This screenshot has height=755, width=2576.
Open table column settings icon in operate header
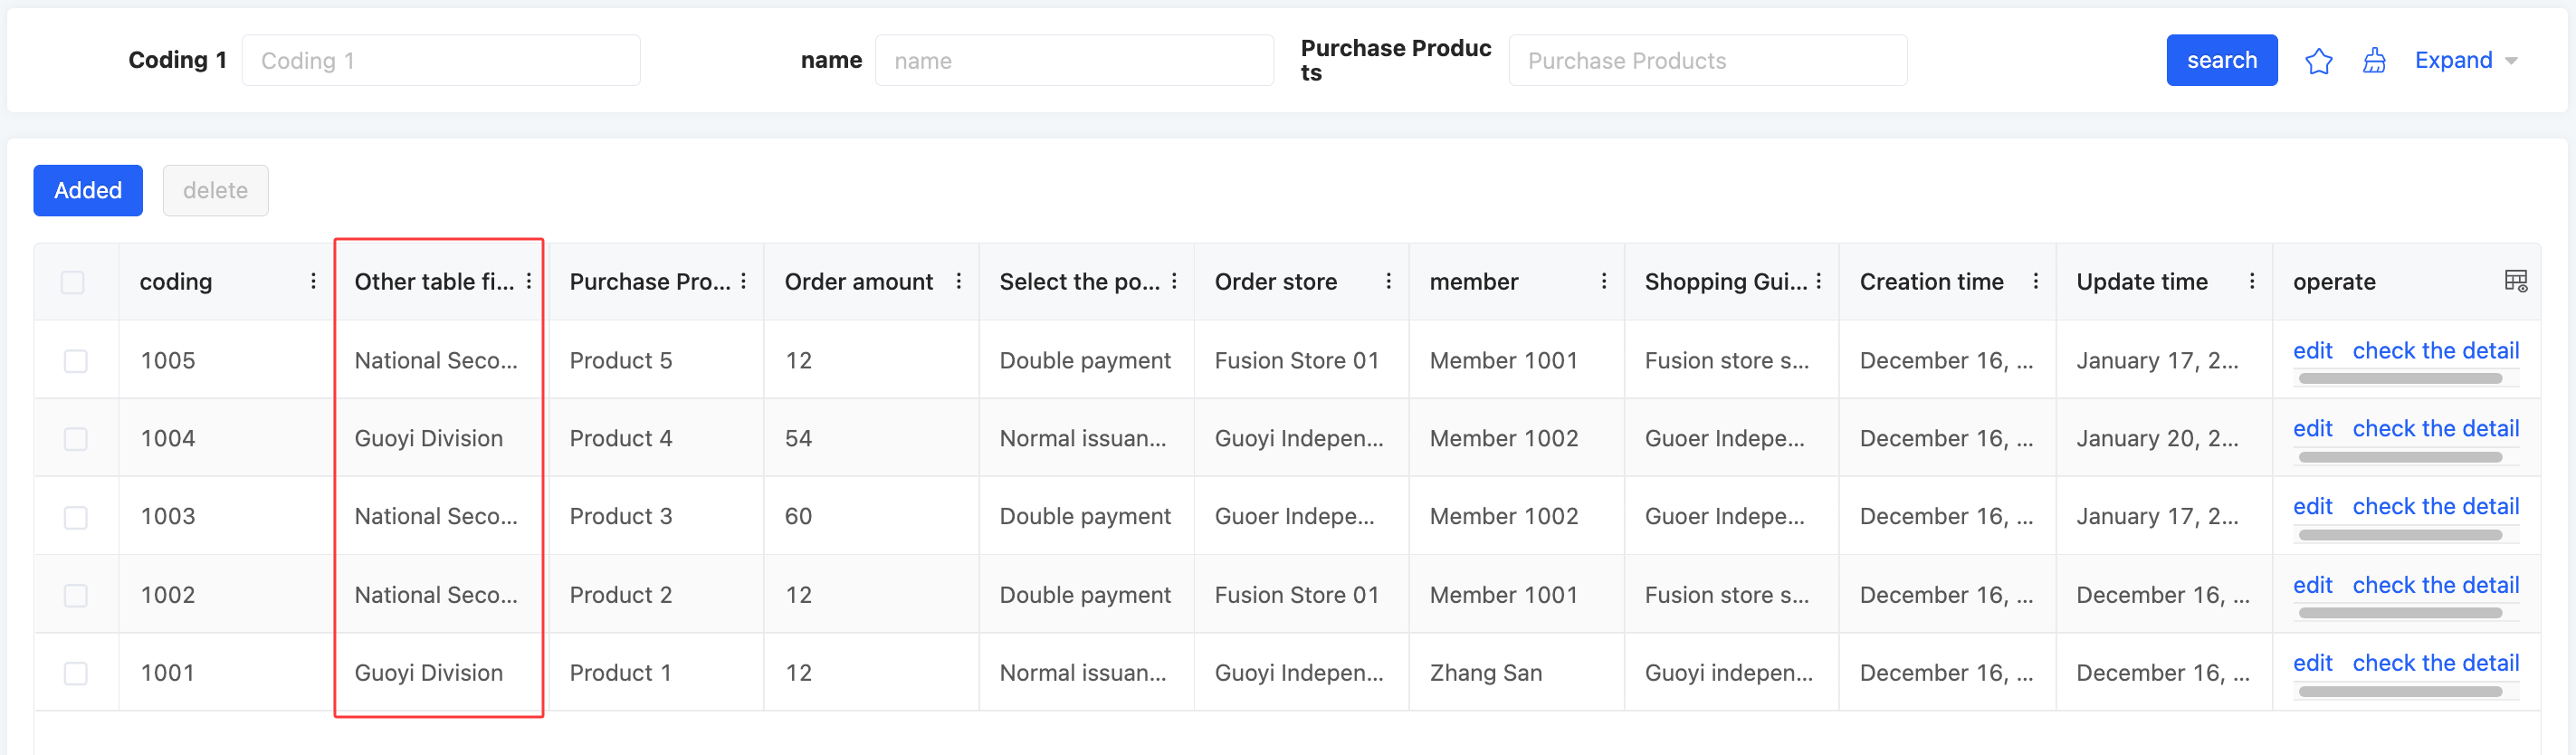pos(2515,281)
